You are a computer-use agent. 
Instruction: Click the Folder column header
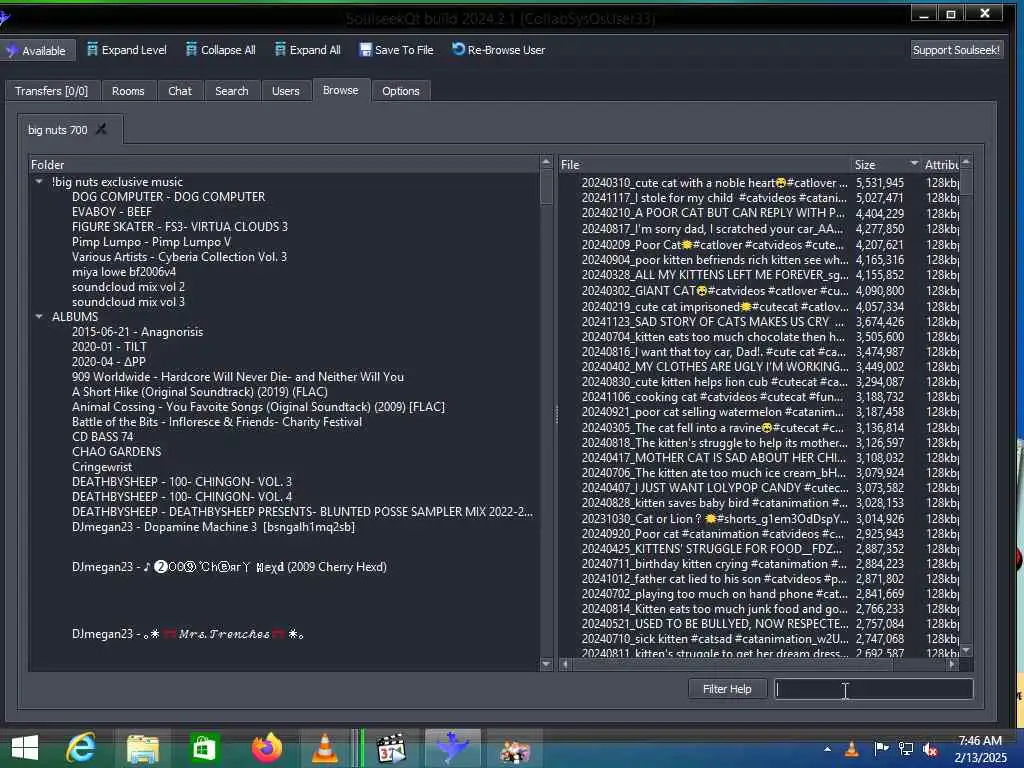(x=285, y=165)
